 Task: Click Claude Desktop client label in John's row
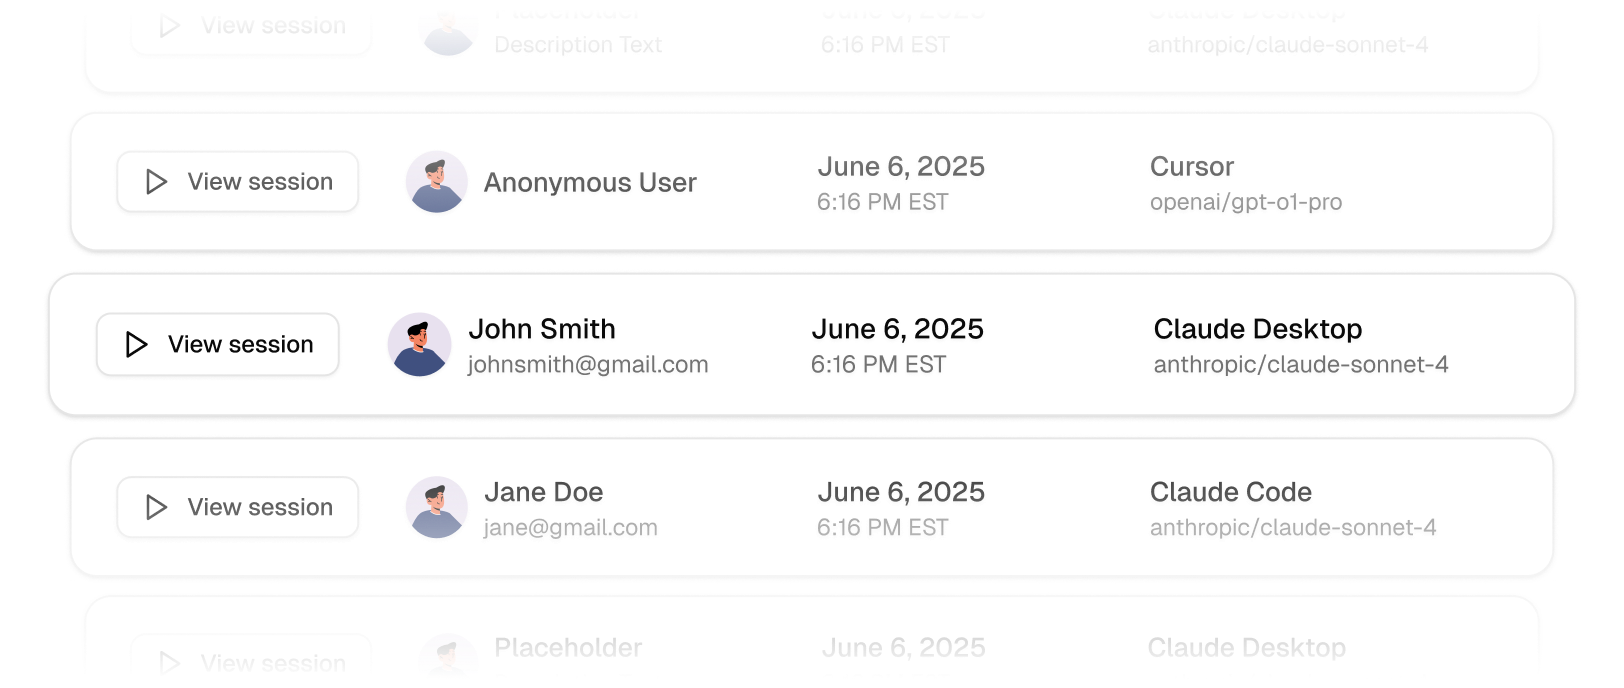[1258, 329]
